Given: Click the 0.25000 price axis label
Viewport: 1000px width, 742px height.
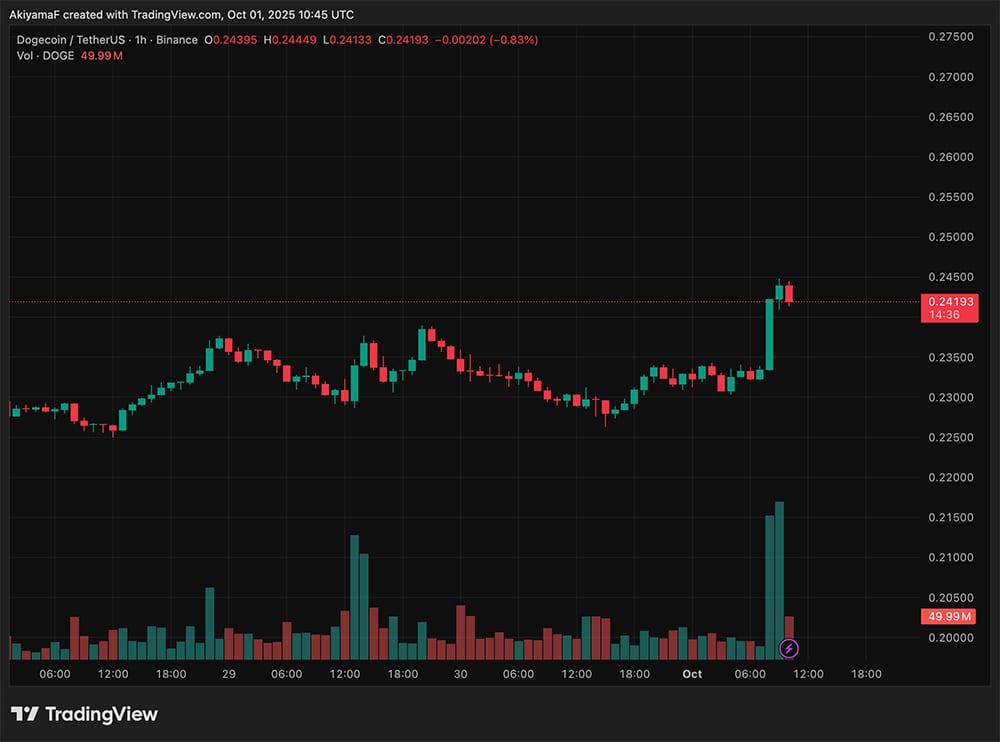Looking at the screenshot, I should [951, 237].
